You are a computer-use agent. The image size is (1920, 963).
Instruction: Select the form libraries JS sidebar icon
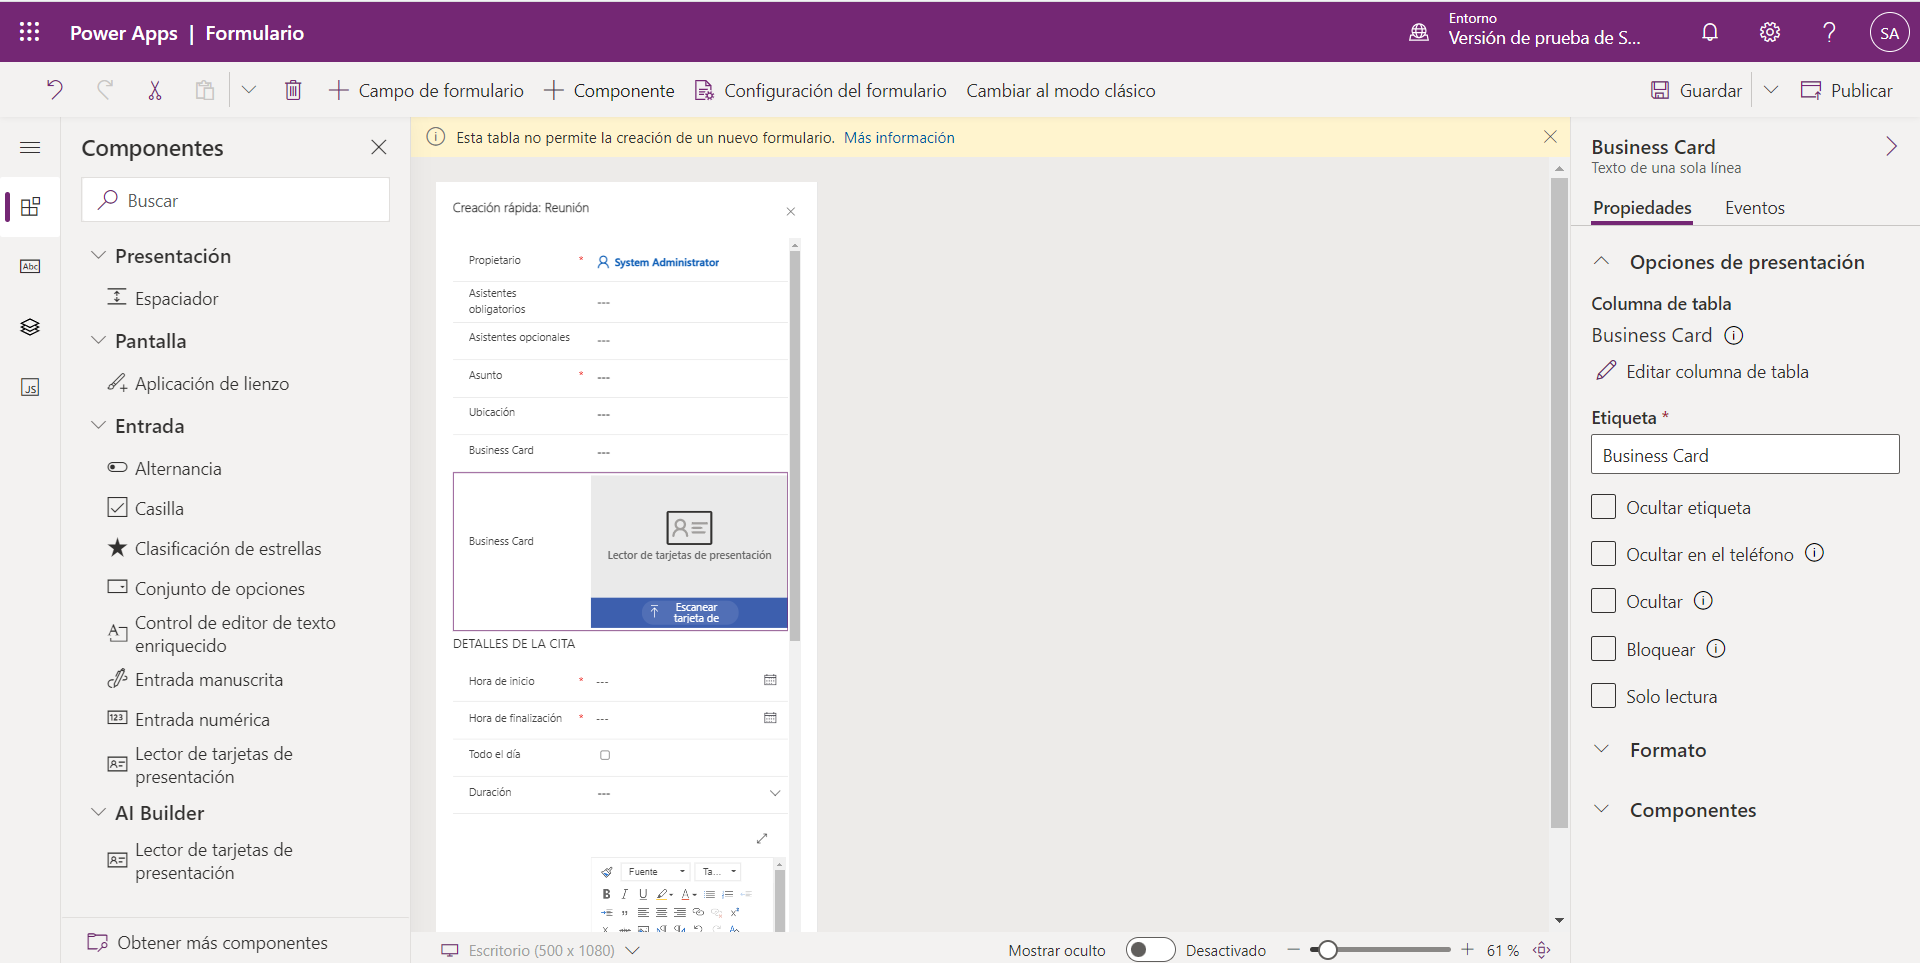30,387
